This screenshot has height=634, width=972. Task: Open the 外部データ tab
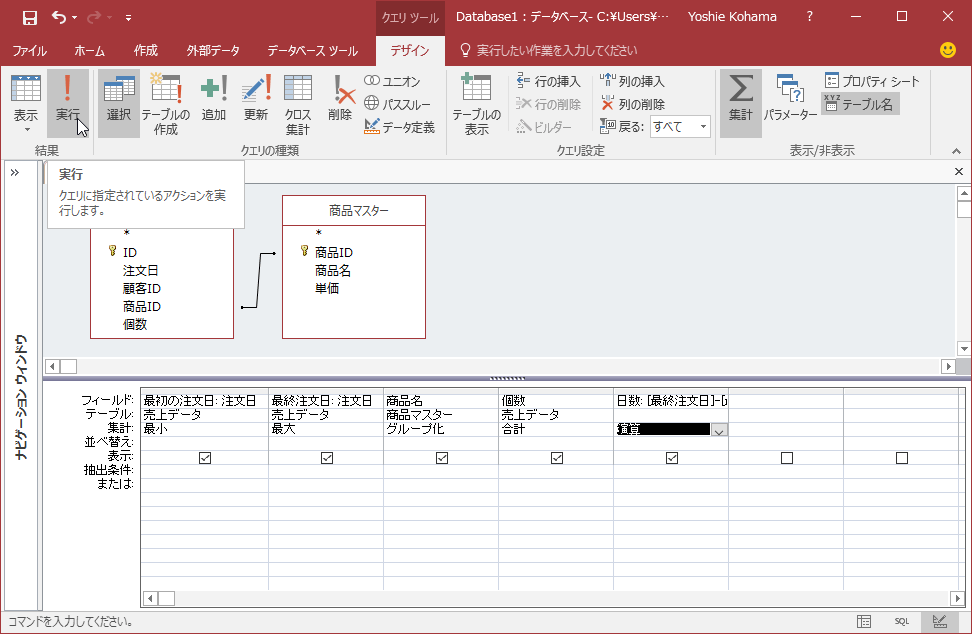[213, 50]
